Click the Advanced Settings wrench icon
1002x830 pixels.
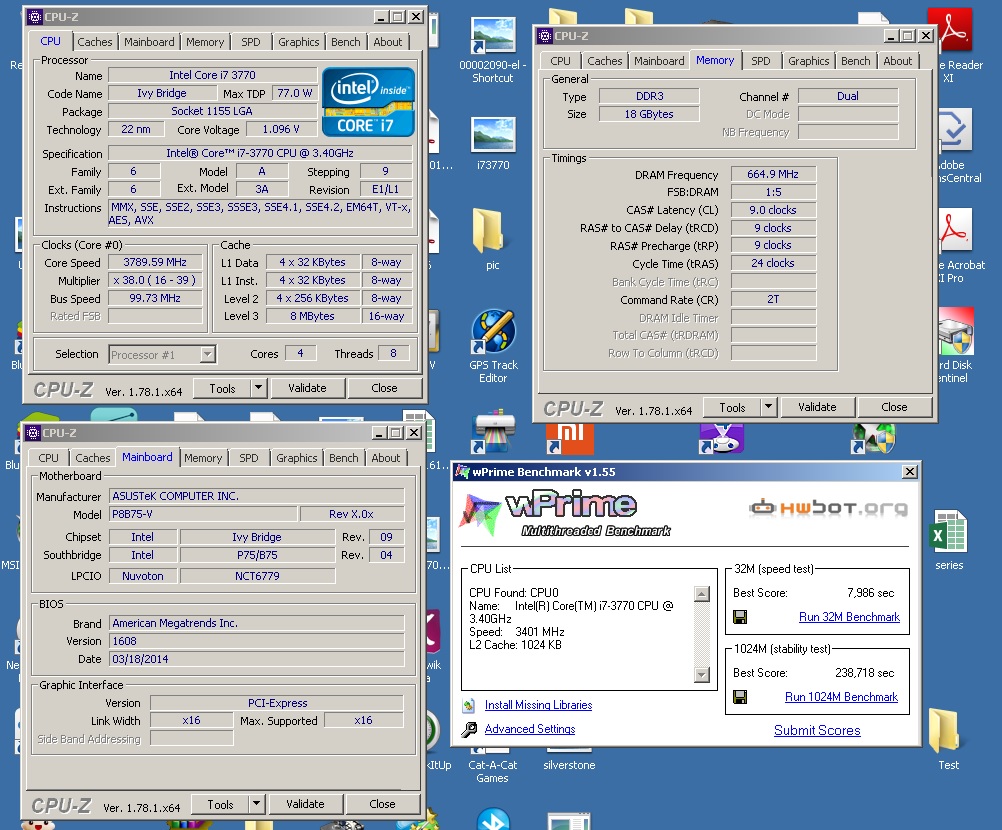[x=469, y=729]
